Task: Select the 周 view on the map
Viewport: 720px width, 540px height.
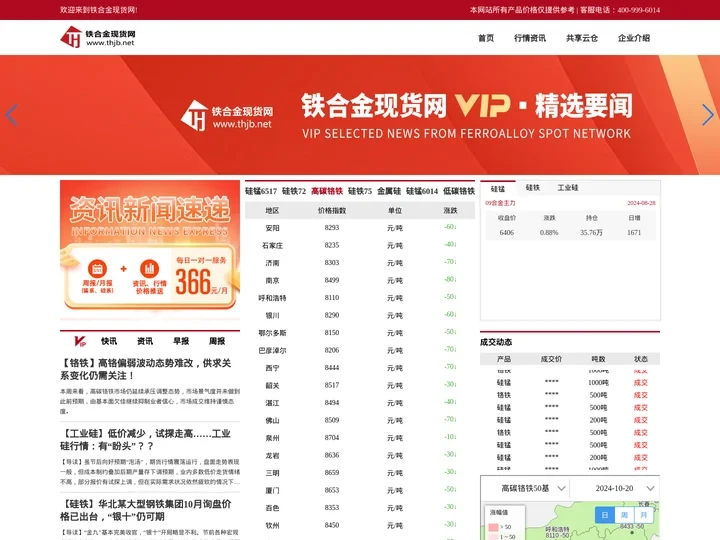Action: (624, 515)
